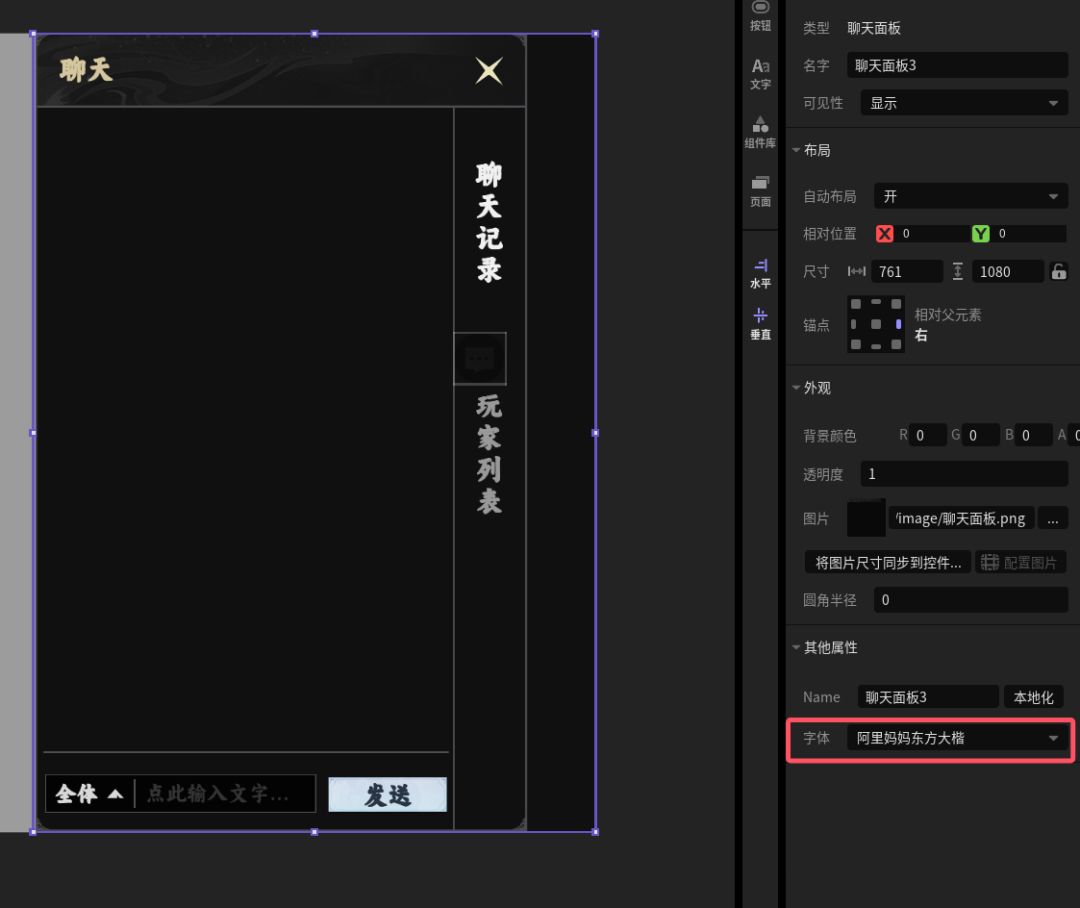Select the middle-left anchor point
Screen dimensions: 1080x908
click(x=853, y=324)
